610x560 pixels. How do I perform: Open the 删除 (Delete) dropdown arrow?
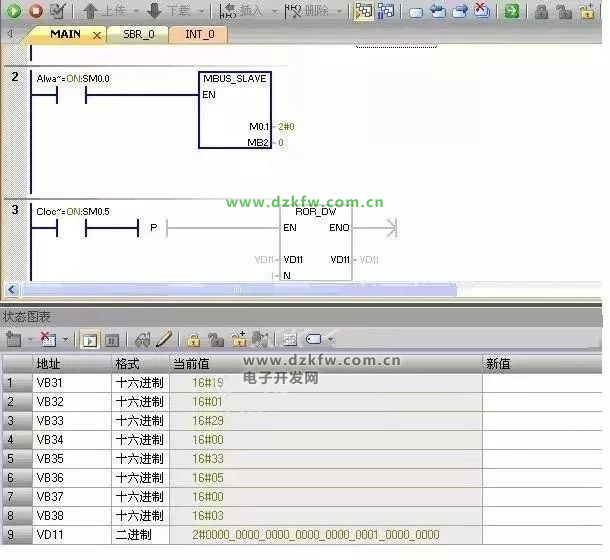(x=339, y=12)
